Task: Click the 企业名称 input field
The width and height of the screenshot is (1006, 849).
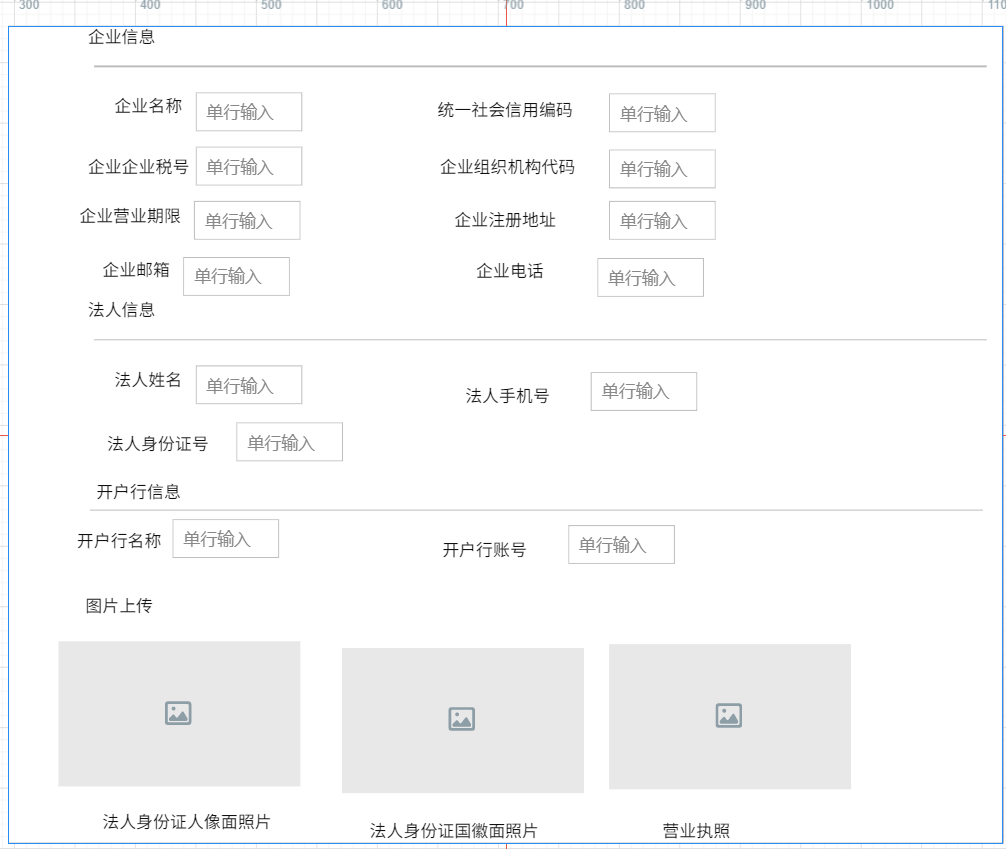Action: click(x=249, y=112)
